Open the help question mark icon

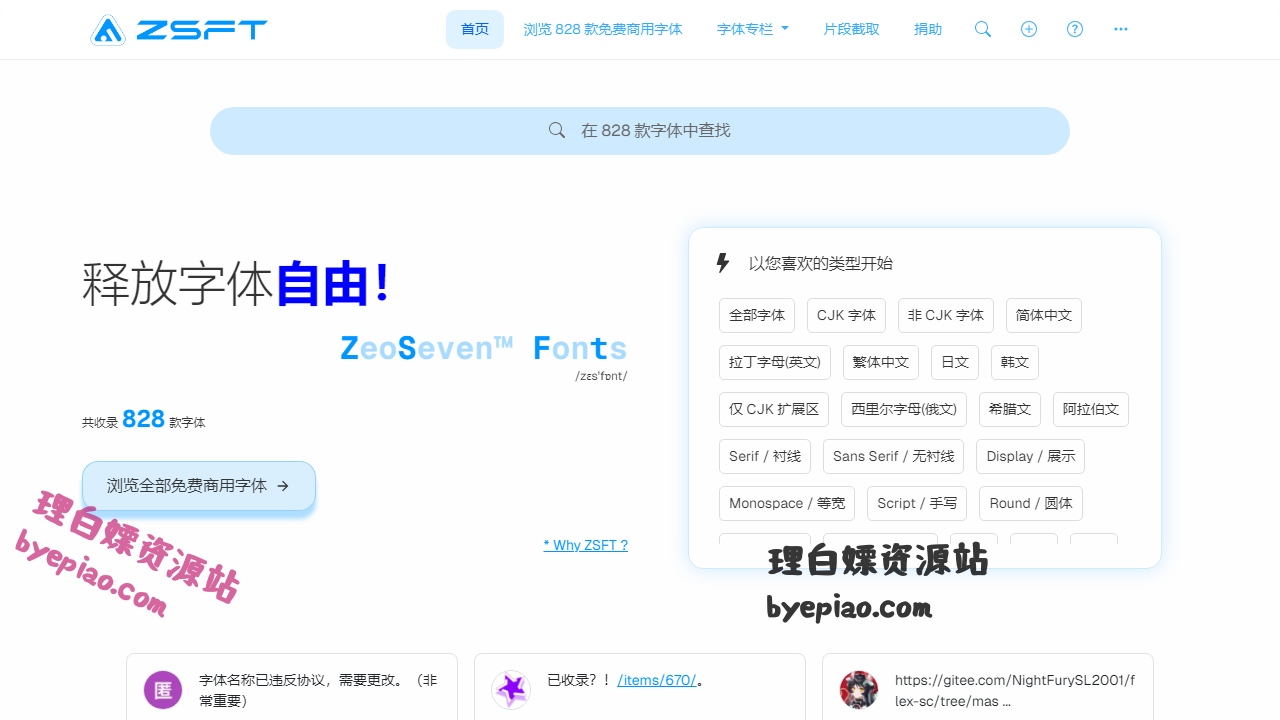click(1075, 29)
